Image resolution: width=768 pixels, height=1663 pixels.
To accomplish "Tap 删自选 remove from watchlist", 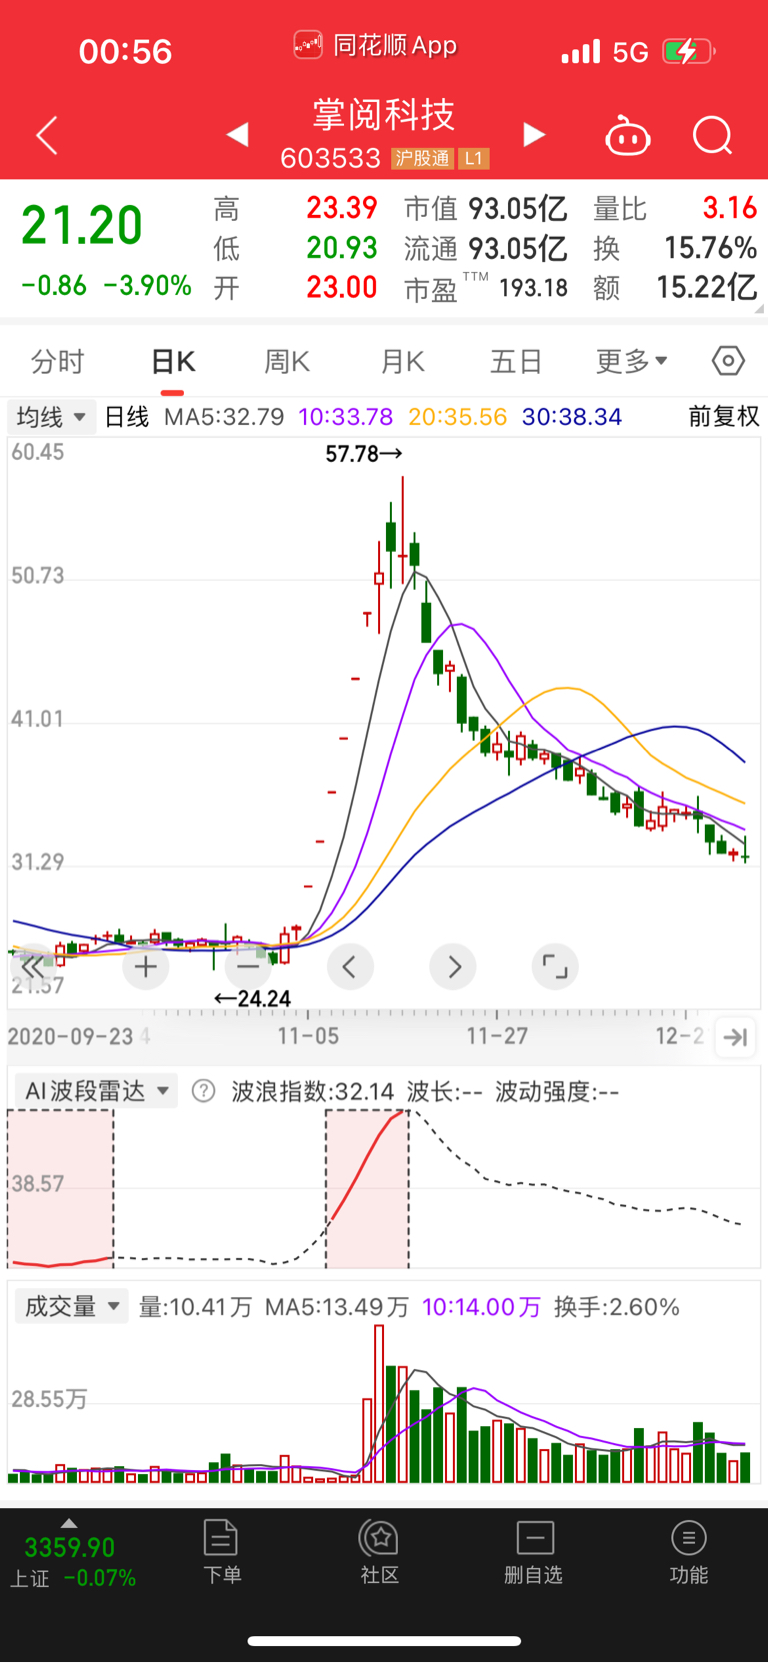I will click(534, 1552).
